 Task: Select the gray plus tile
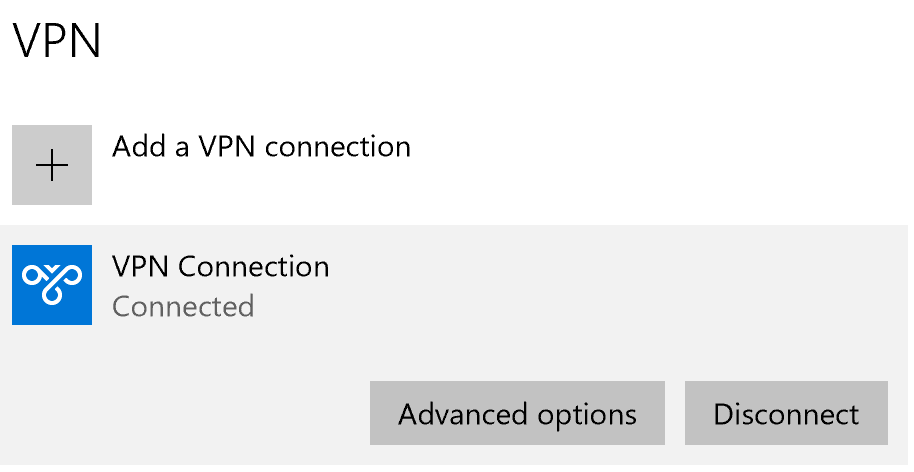pyautogui.click(x=52, y=165)
